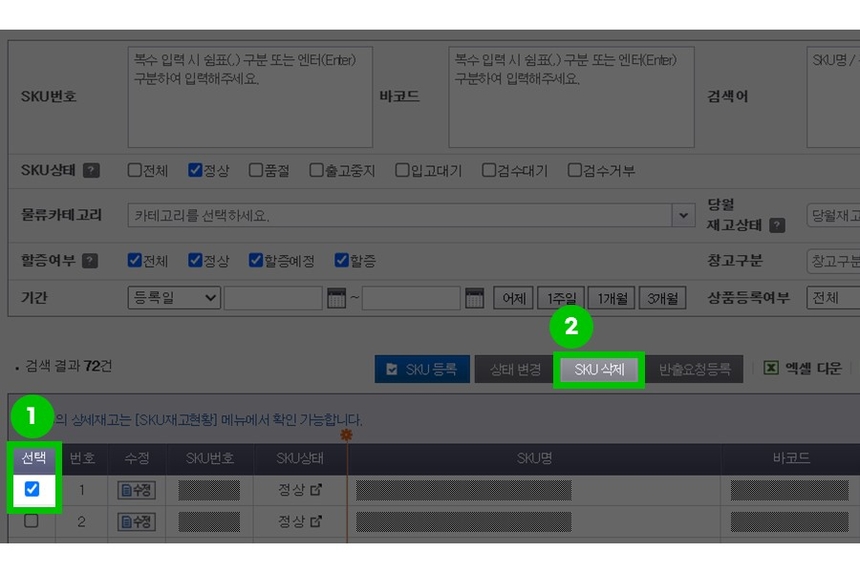The width and height of the screenshot is (860, 573).
Task: Set period to 어제
Action: coord(513,298)
